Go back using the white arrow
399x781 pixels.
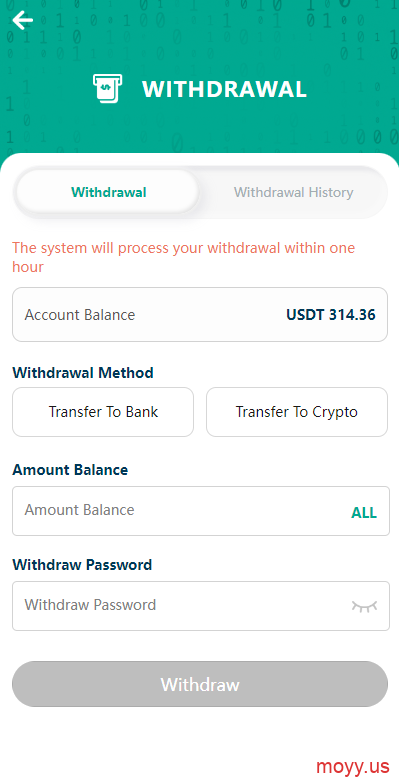click(x=22, y=20)
